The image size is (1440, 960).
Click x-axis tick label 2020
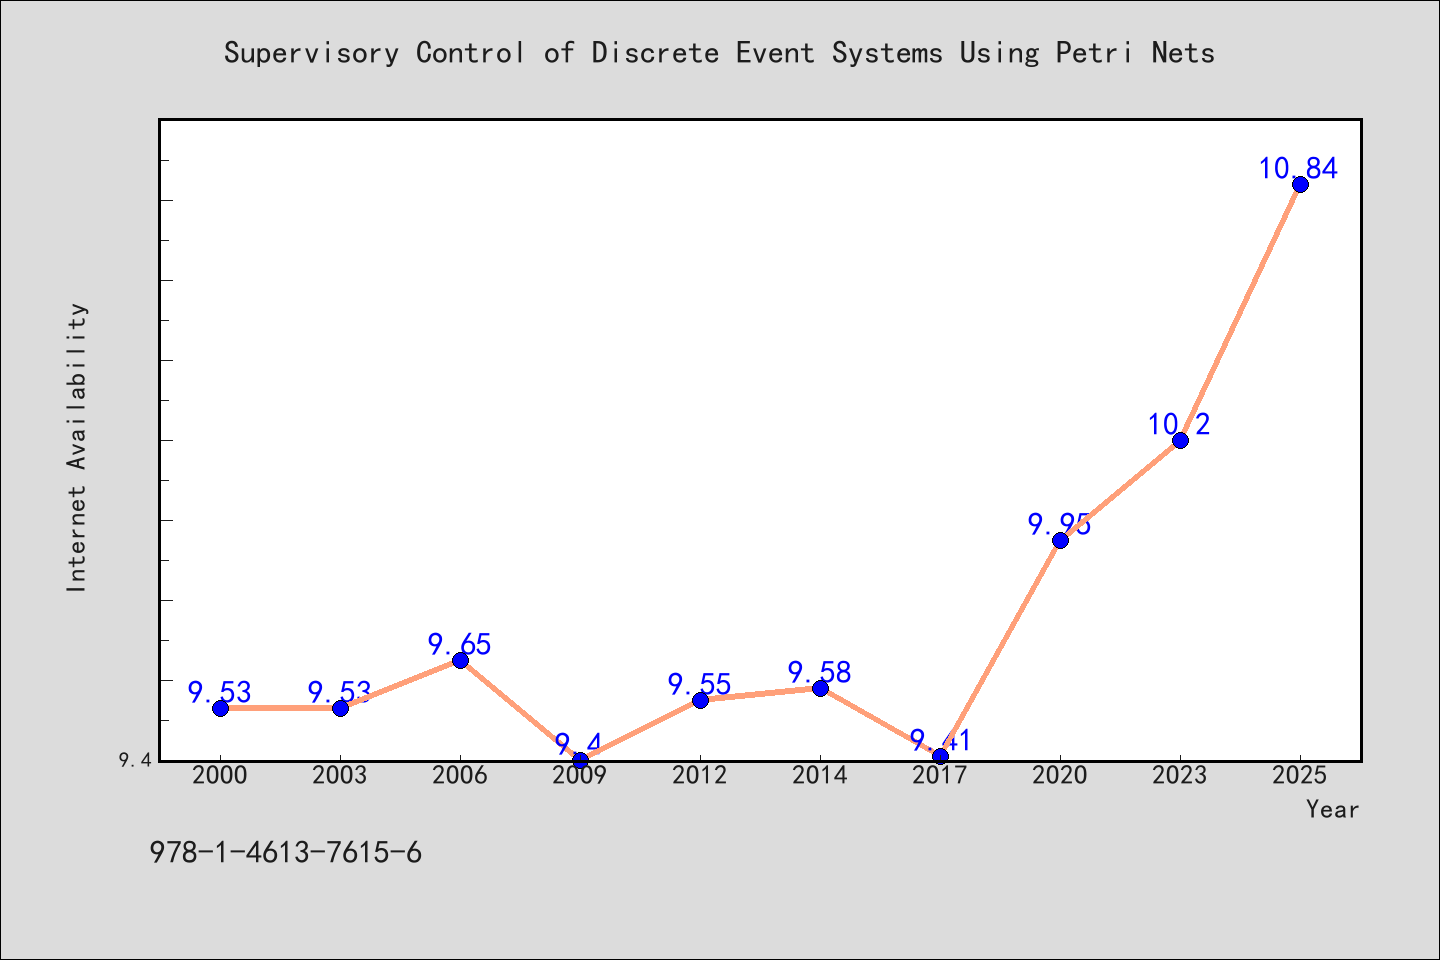[1060, 776]
